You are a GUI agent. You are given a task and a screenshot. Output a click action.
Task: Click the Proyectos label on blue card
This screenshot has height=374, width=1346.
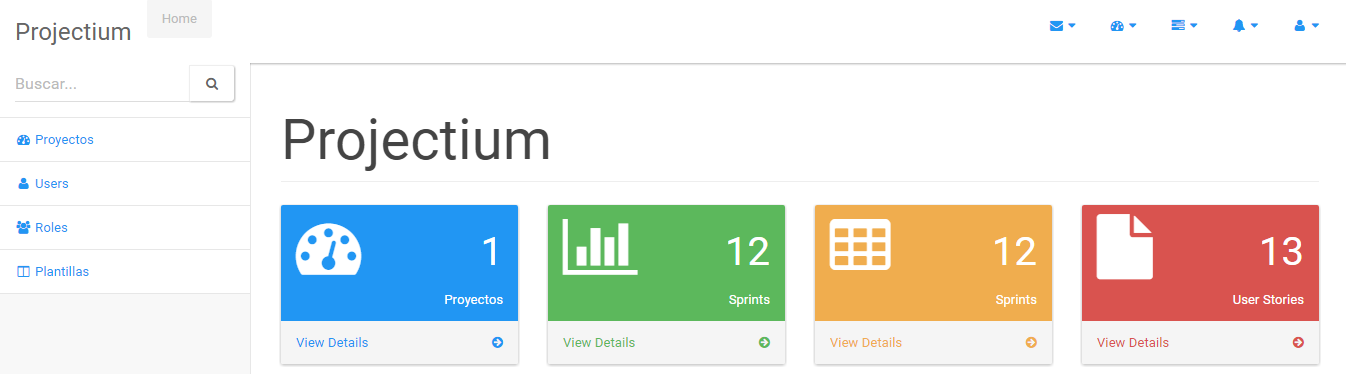pos(474,299)
